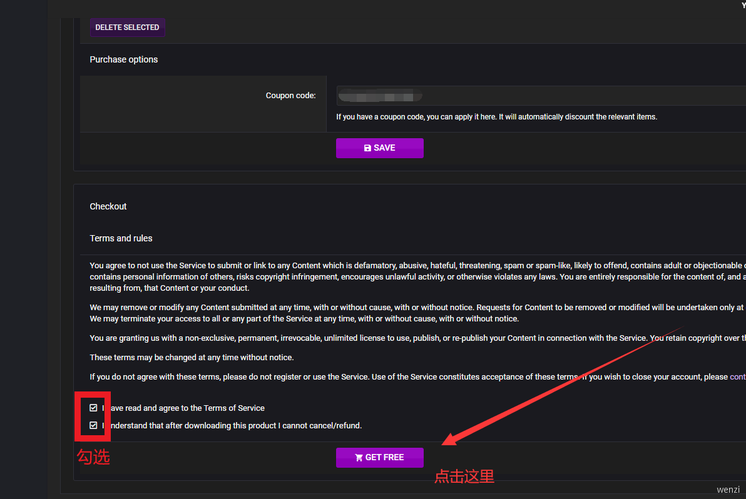Screen dimensions: 746x499
Task: Click the 'read and agree to the Terms of Service' label
Action: pyautogui.click(x=183, y=408)
